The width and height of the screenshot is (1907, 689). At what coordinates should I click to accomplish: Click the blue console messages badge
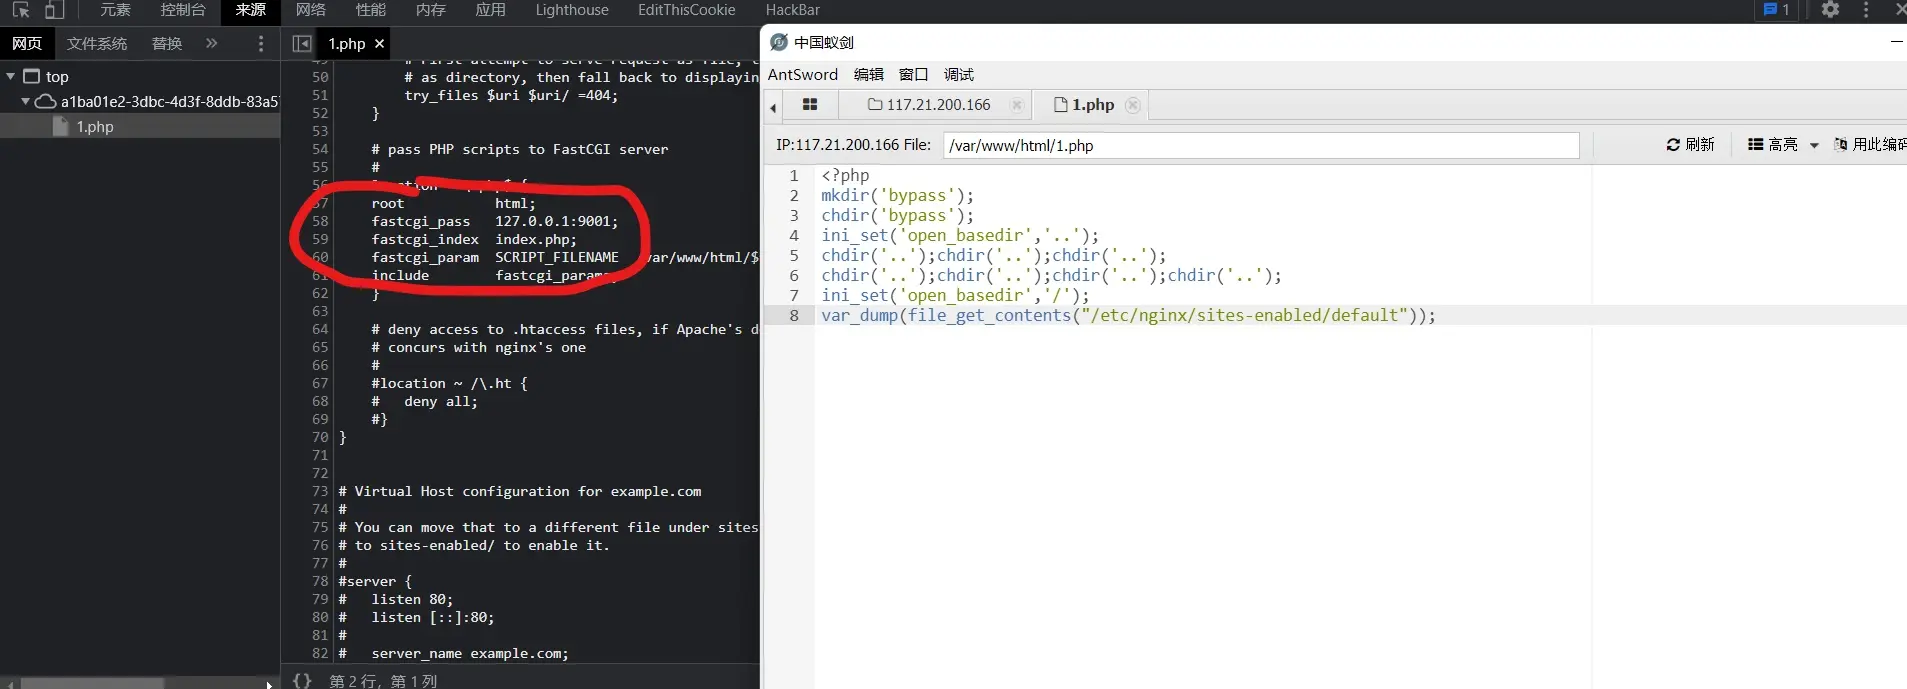click(1776, 10)
